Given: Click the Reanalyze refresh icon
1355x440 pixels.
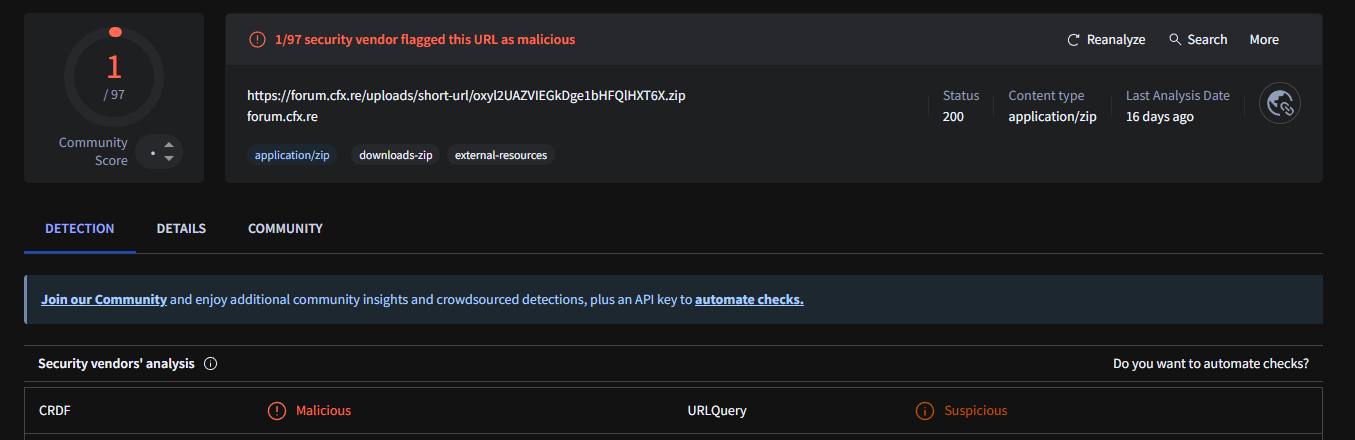Looking at the screenshot, I should click(x=1074, y=40).
